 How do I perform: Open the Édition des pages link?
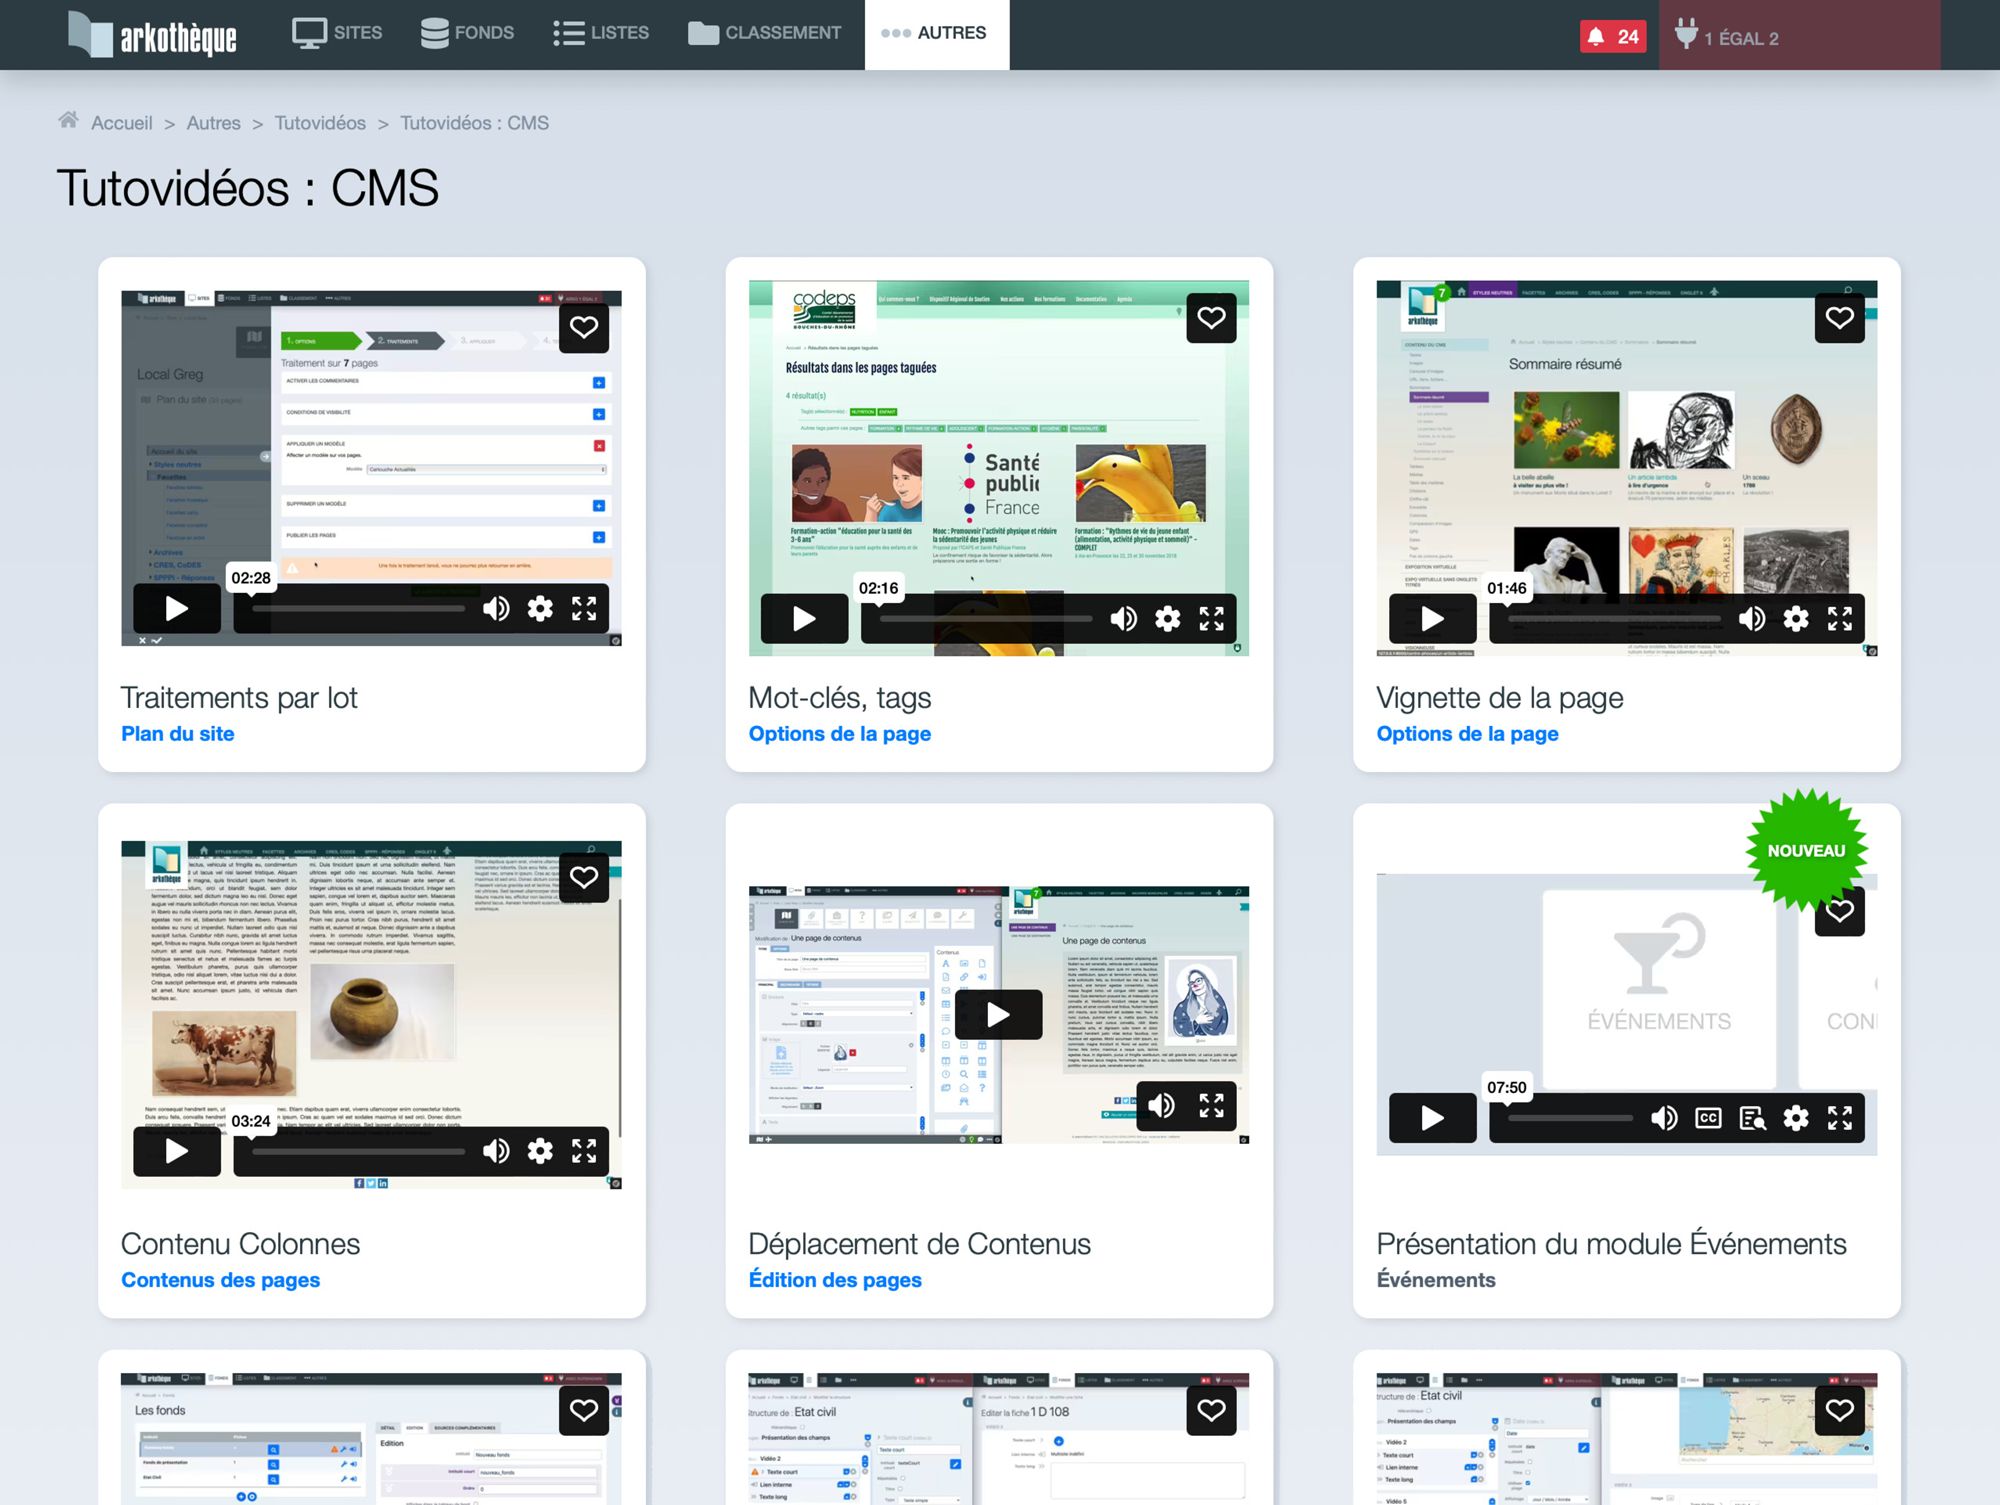point(835,1280)
